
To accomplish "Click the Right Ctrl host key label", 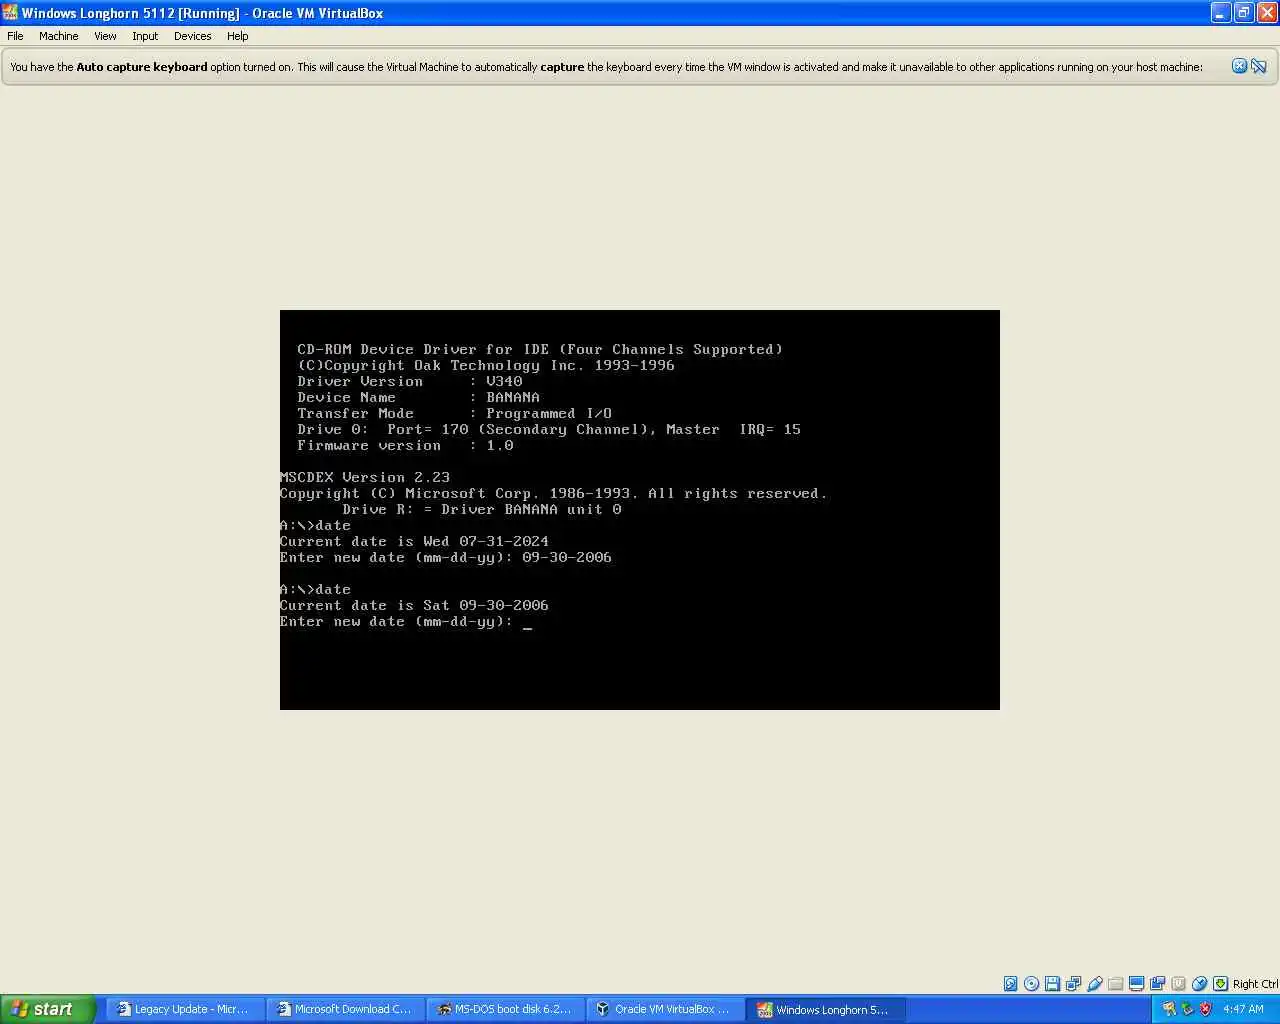I will click(1255, 984).
